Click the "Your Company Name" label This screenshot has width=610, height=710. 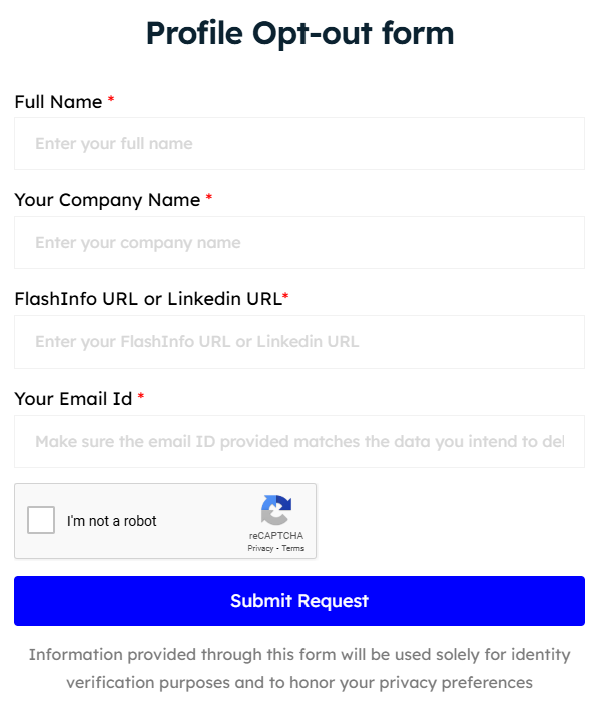pyautogui.click(x=107, y=200)
